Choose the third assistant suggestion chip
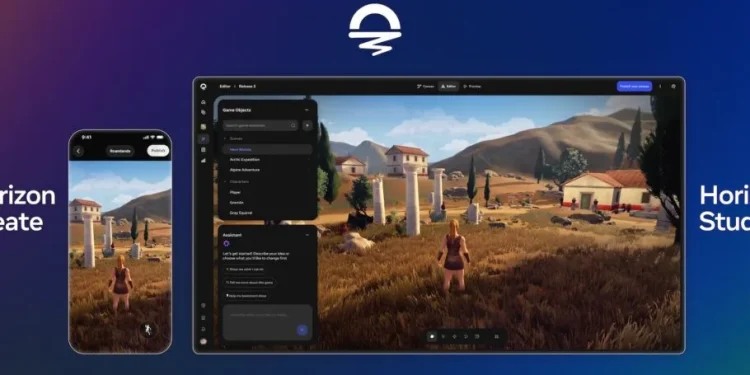 (x=246, y=296)
